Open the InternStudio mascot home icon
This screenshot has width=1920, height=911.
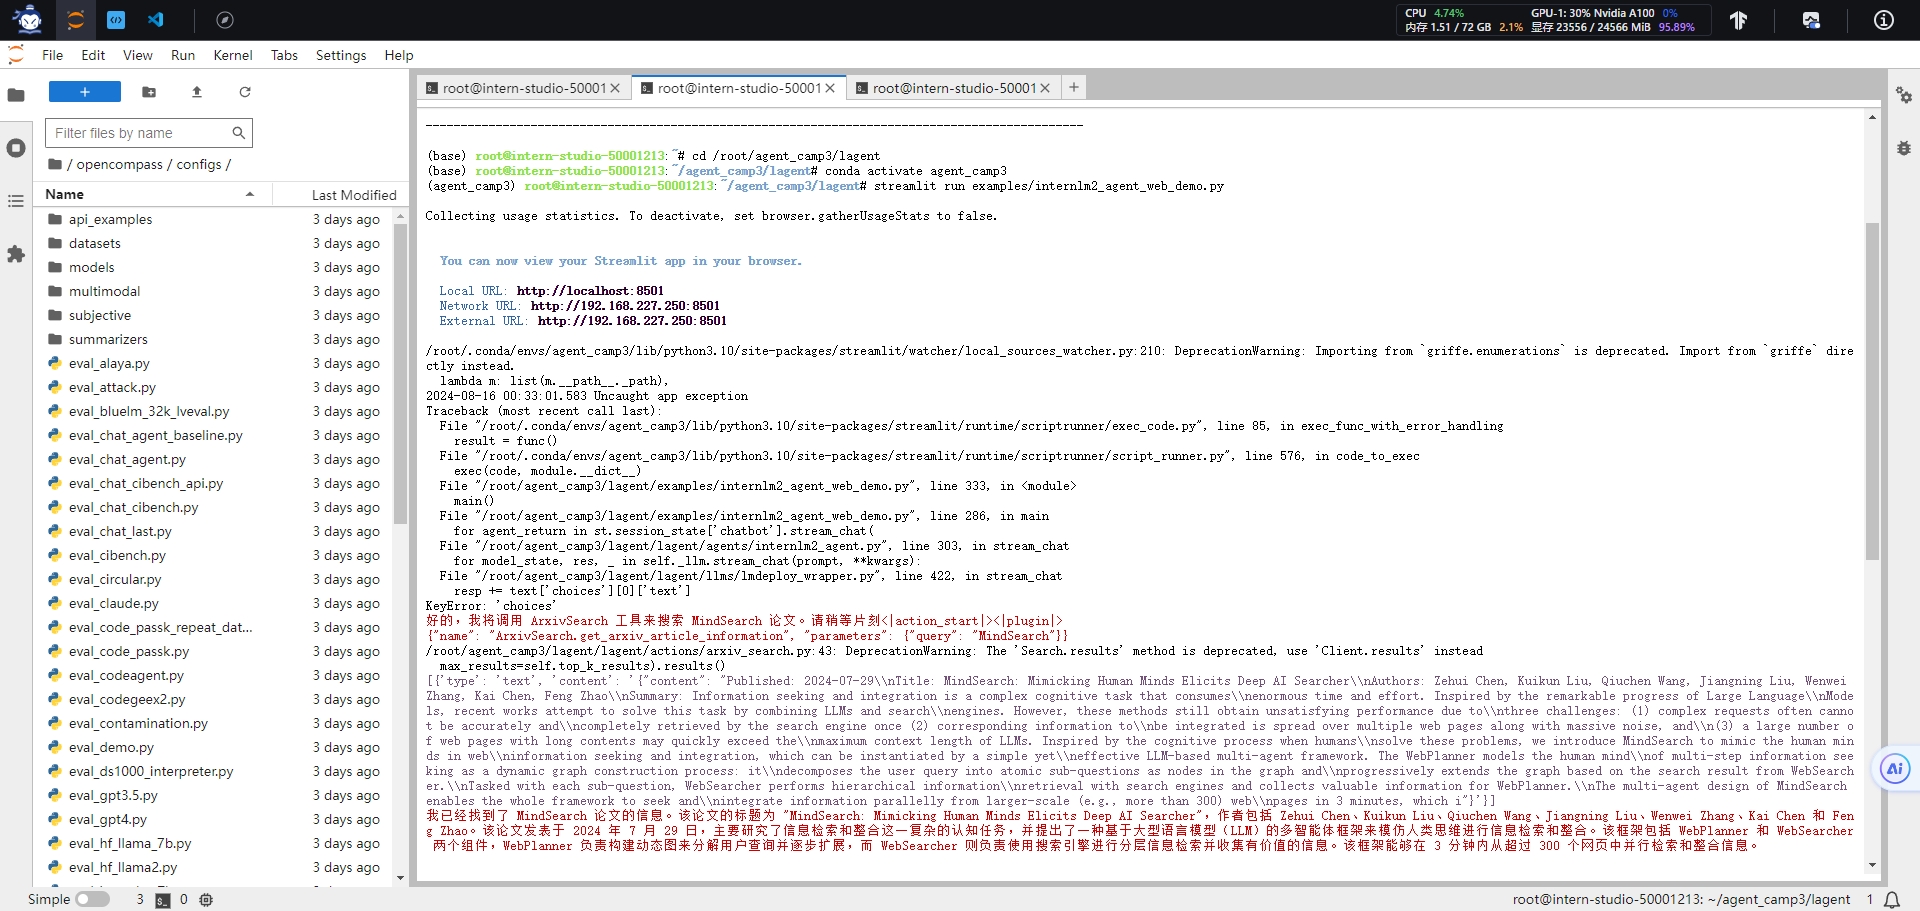pyautogui.click(x=29, y=20)
